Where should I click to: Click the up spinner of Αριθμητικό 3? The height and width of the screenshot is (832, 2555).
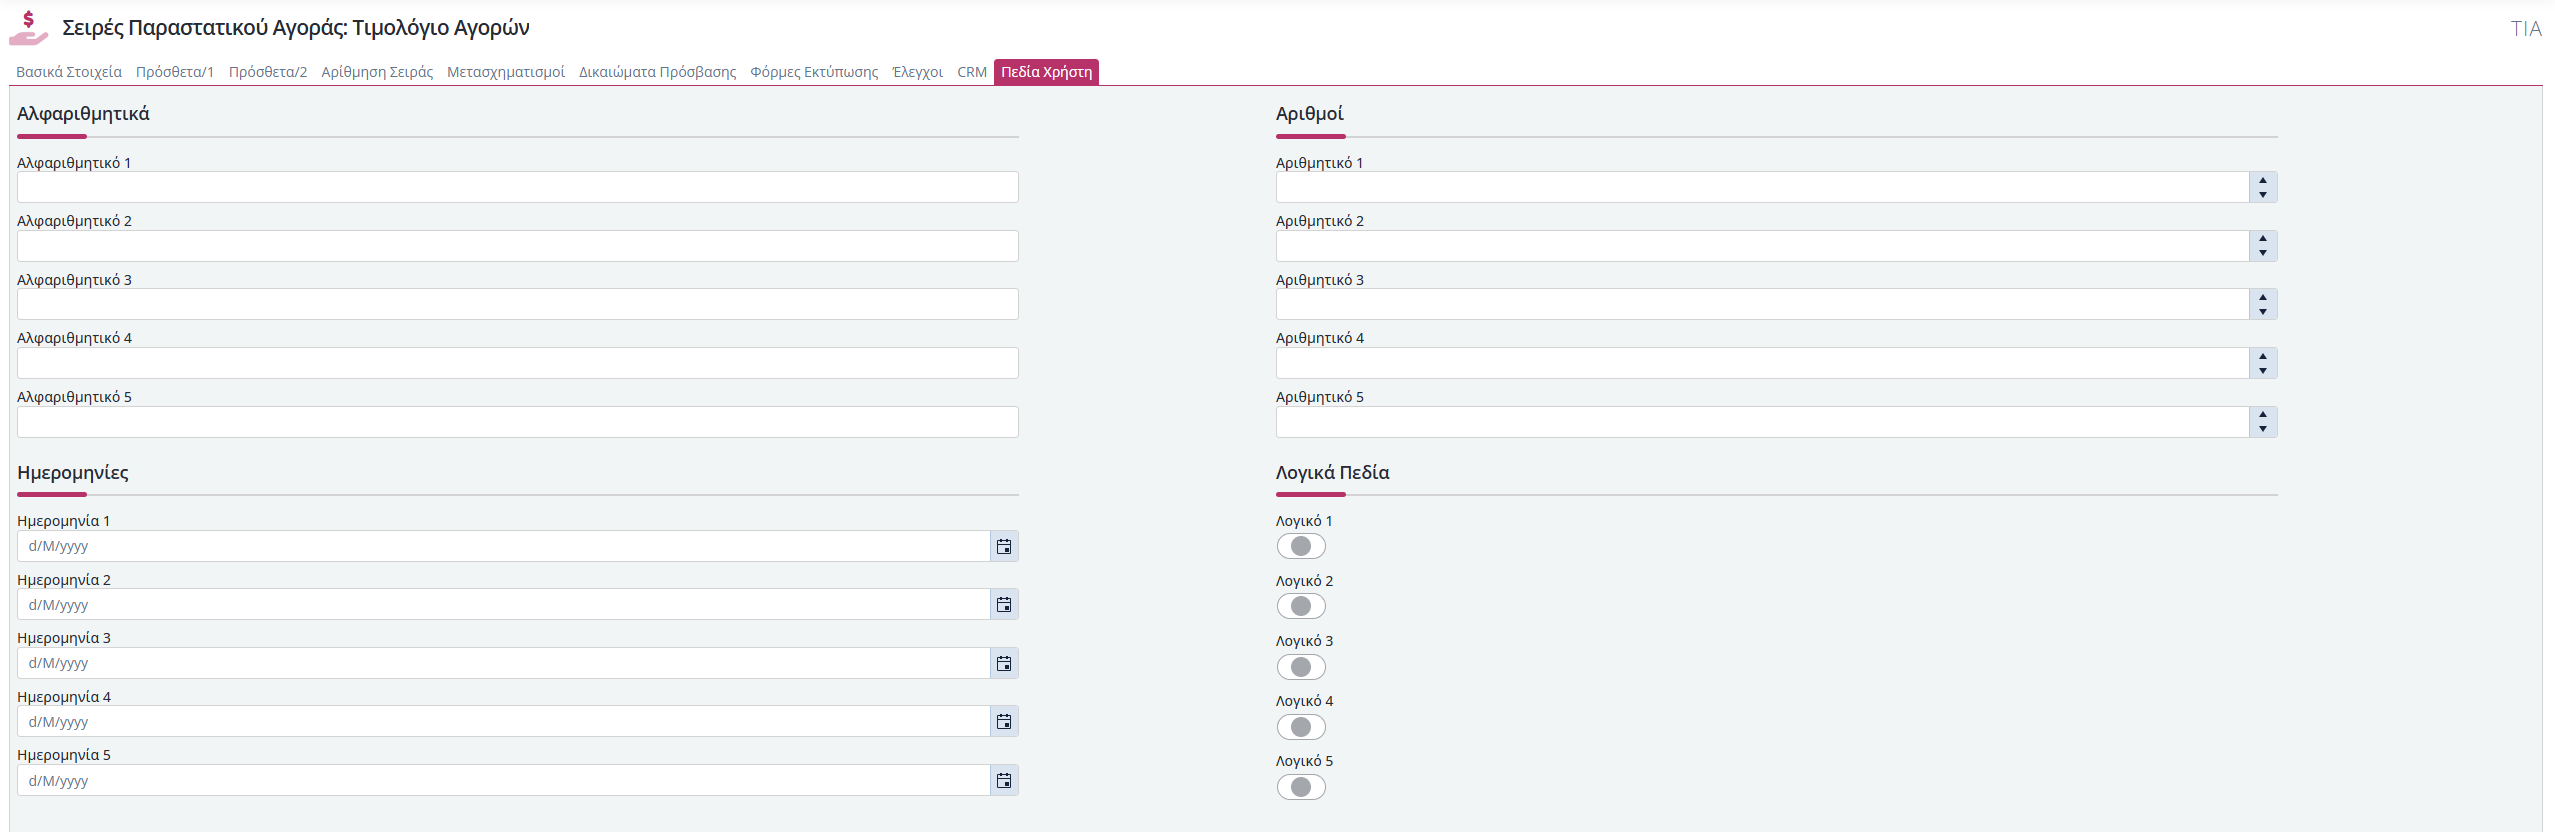pos(2263,298)
